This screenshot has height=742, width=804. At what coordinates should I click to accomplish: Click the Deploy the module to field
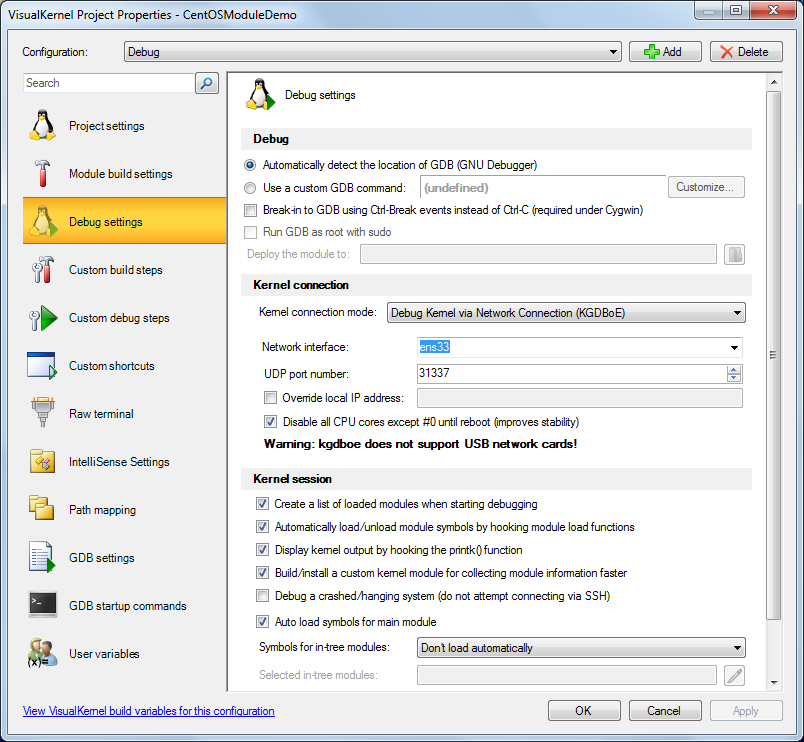click(x=538, y=254)
